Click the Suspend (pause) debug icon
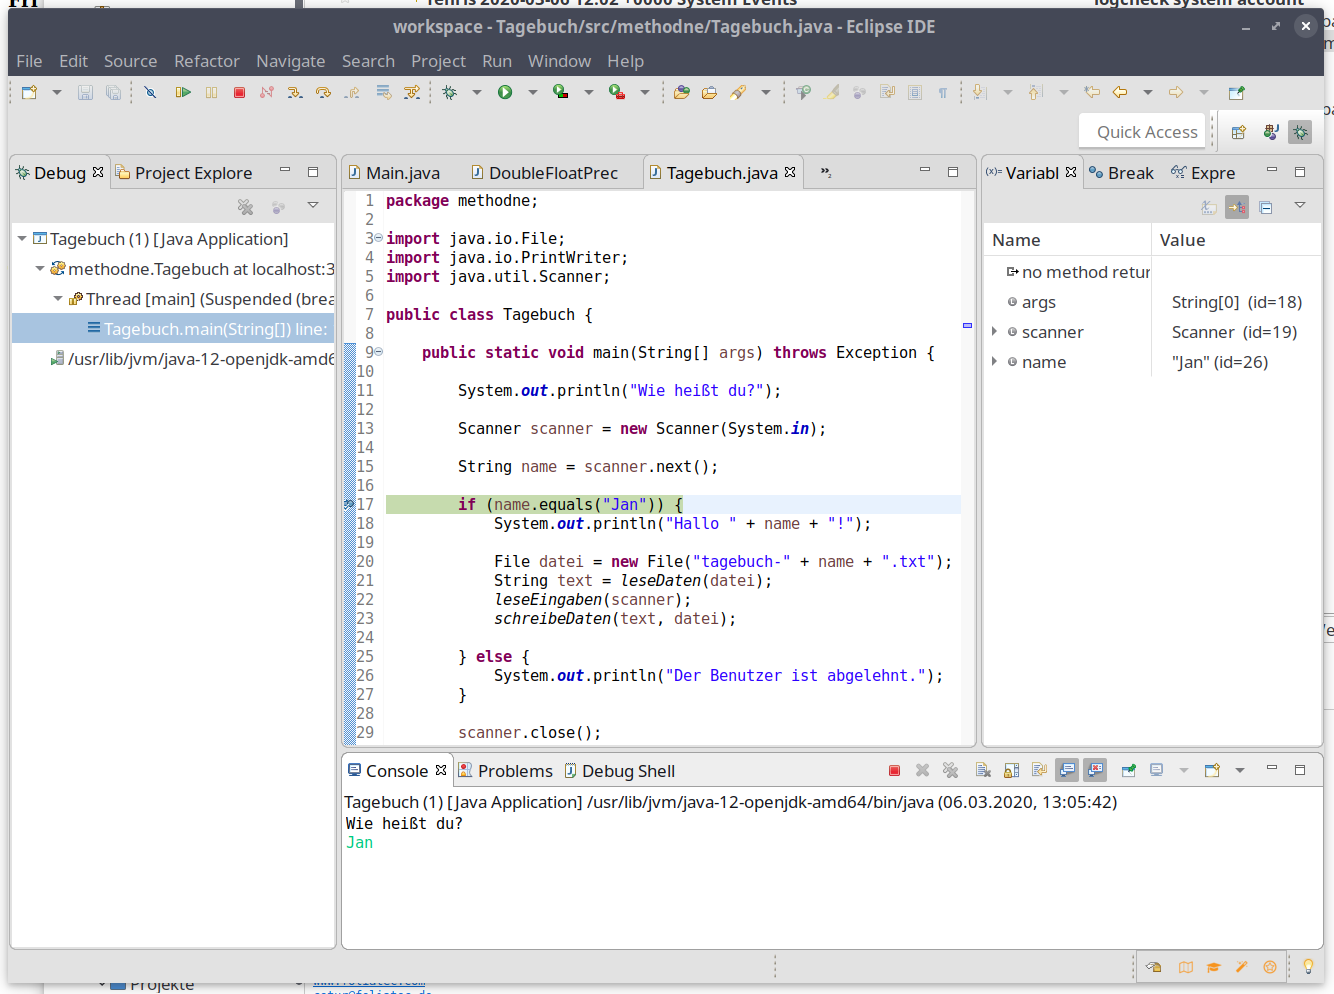1334x994 pixels. pos(212,92)
